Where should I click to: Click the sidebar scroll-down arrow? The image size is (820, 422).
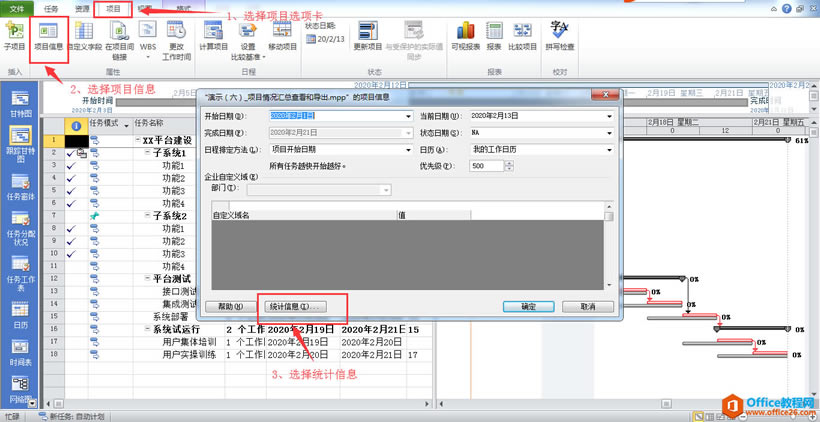pos(32,403)
